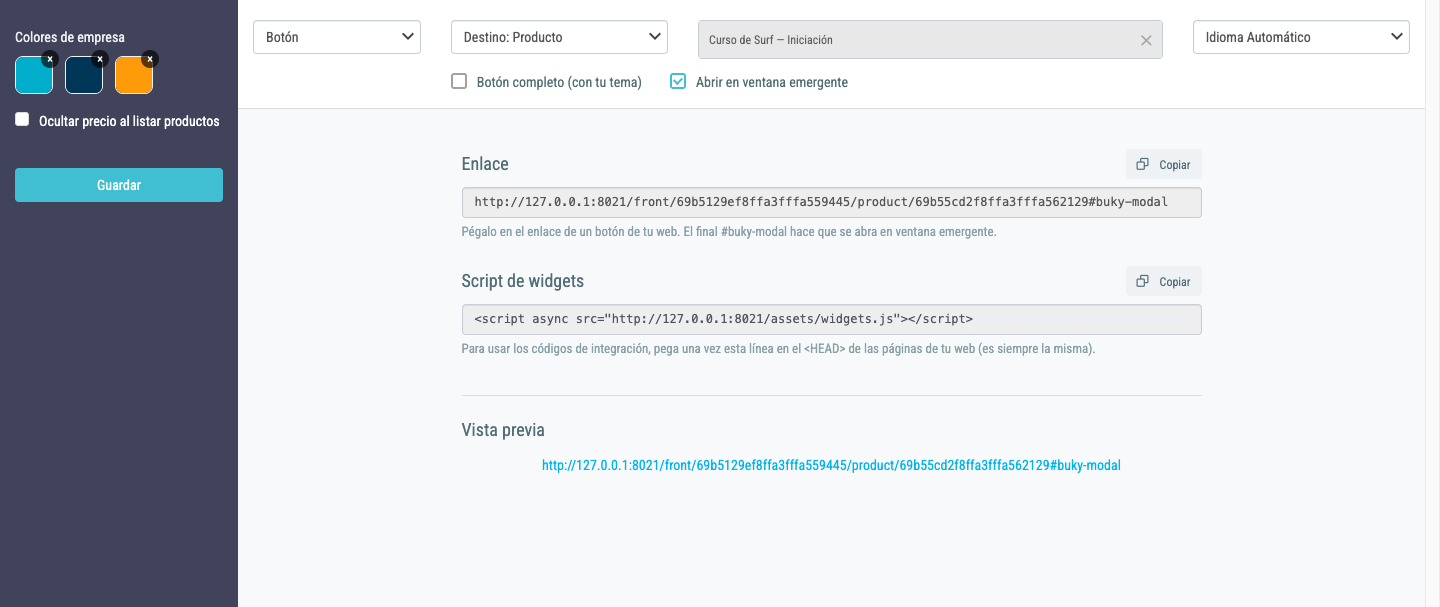Click the Vista previa heading
Image resolution: width=1440 pixels, height=607 pixels.
coord(503,430)
